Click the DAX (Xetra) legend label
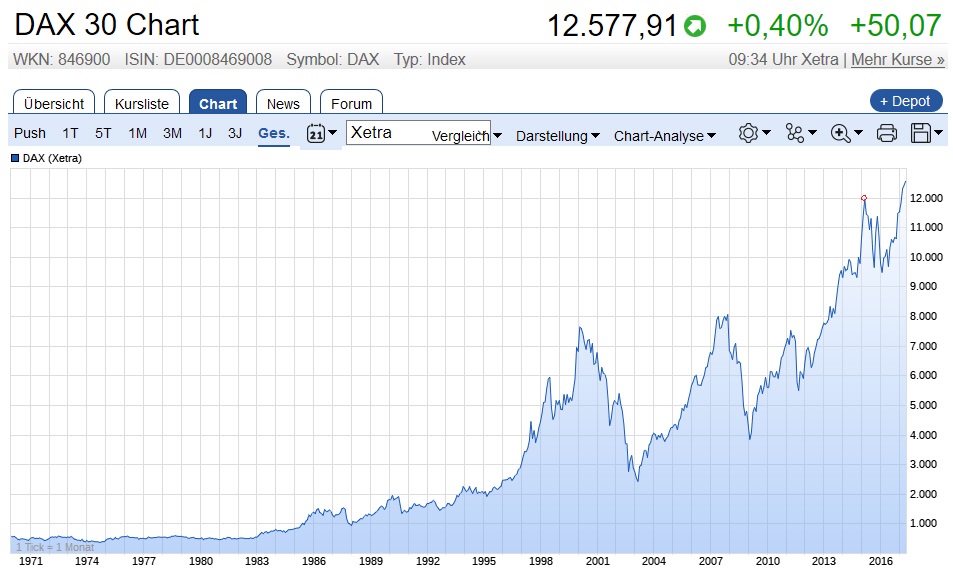This screenshot has height=572, width=953. click(52, 158)
